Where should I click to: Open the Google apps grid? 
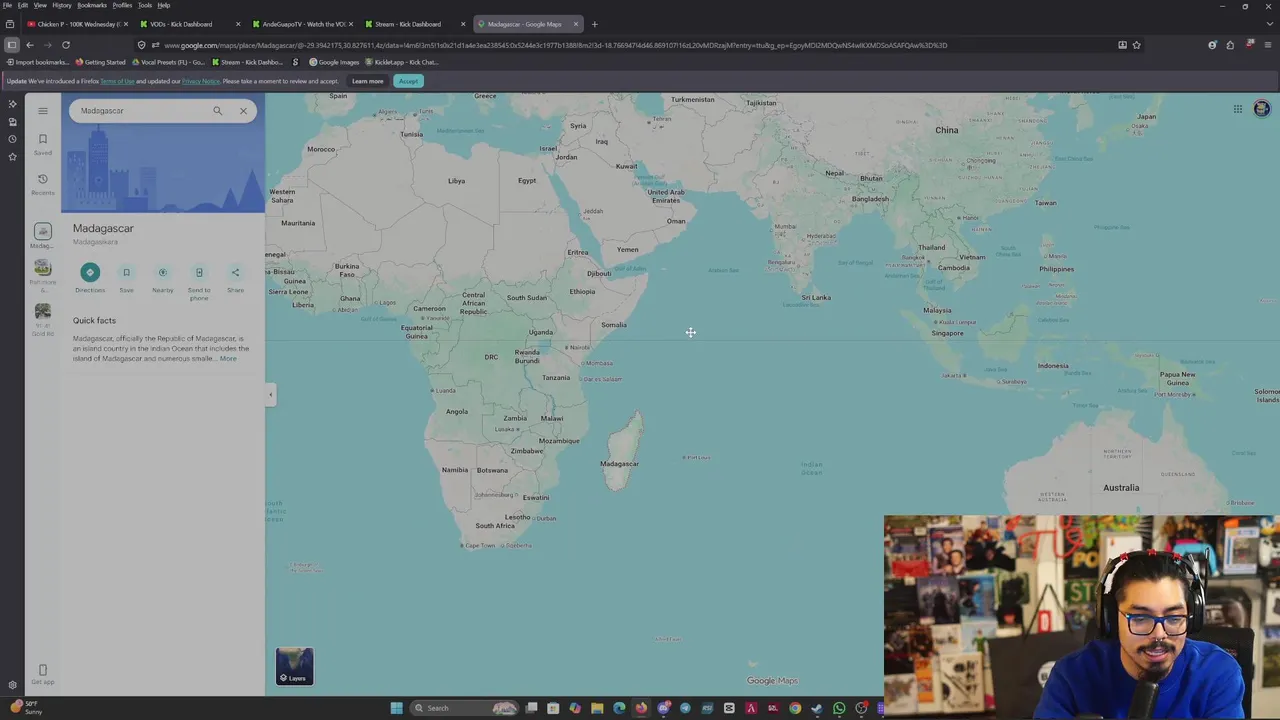[1237, 109]
